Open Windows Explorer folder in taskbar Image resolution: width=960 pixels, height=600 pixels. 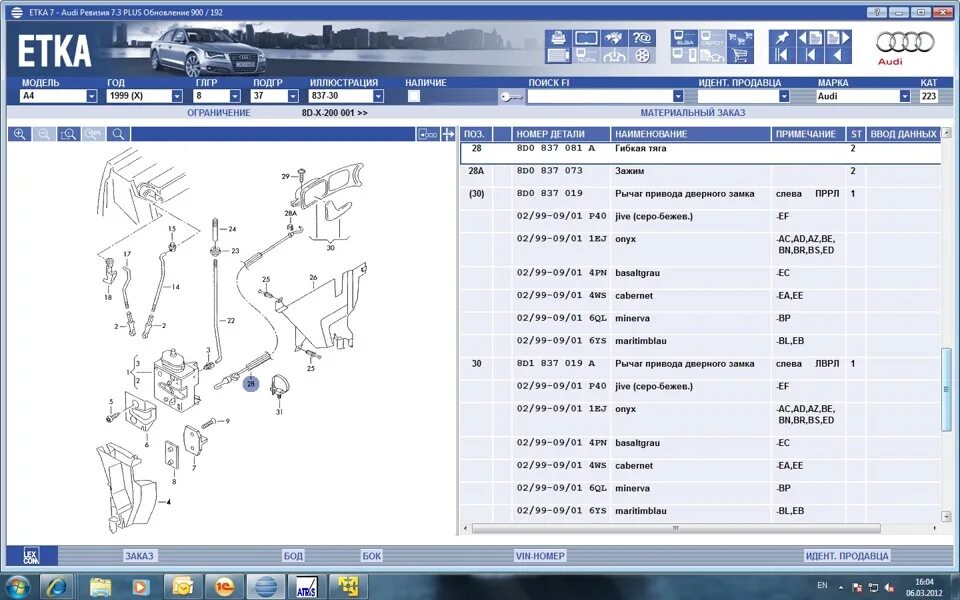100,587
